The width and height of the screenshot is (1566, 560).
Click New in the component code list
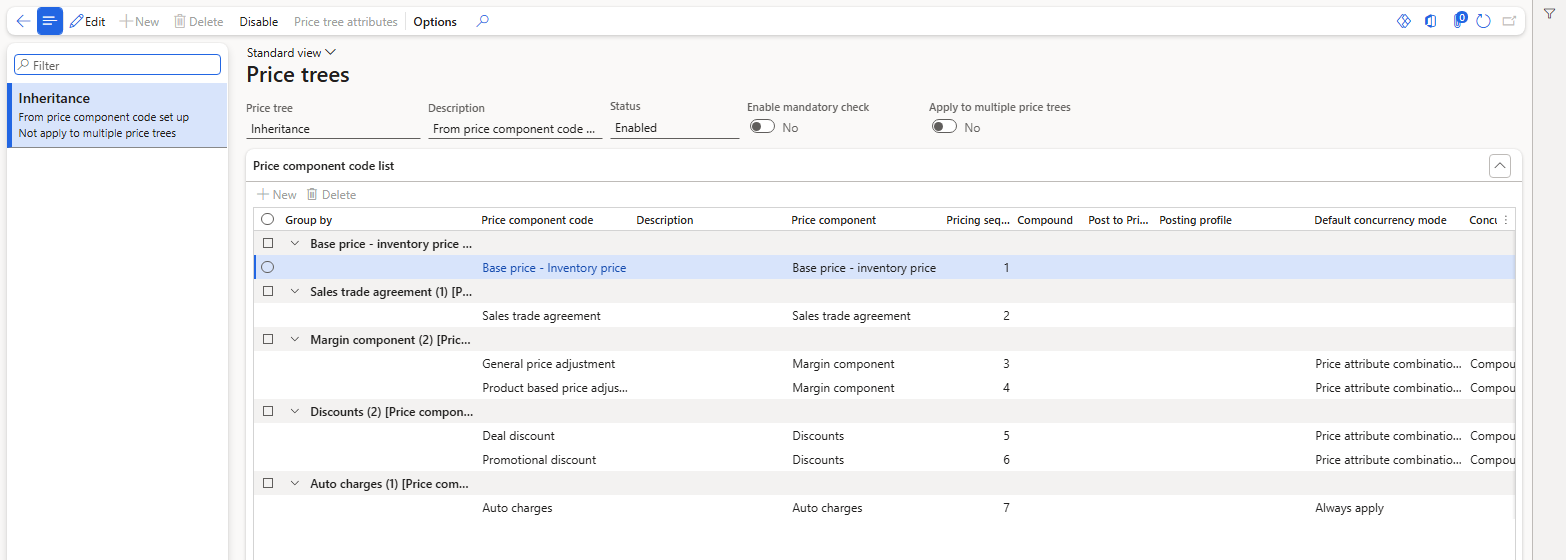pos(277,195)
